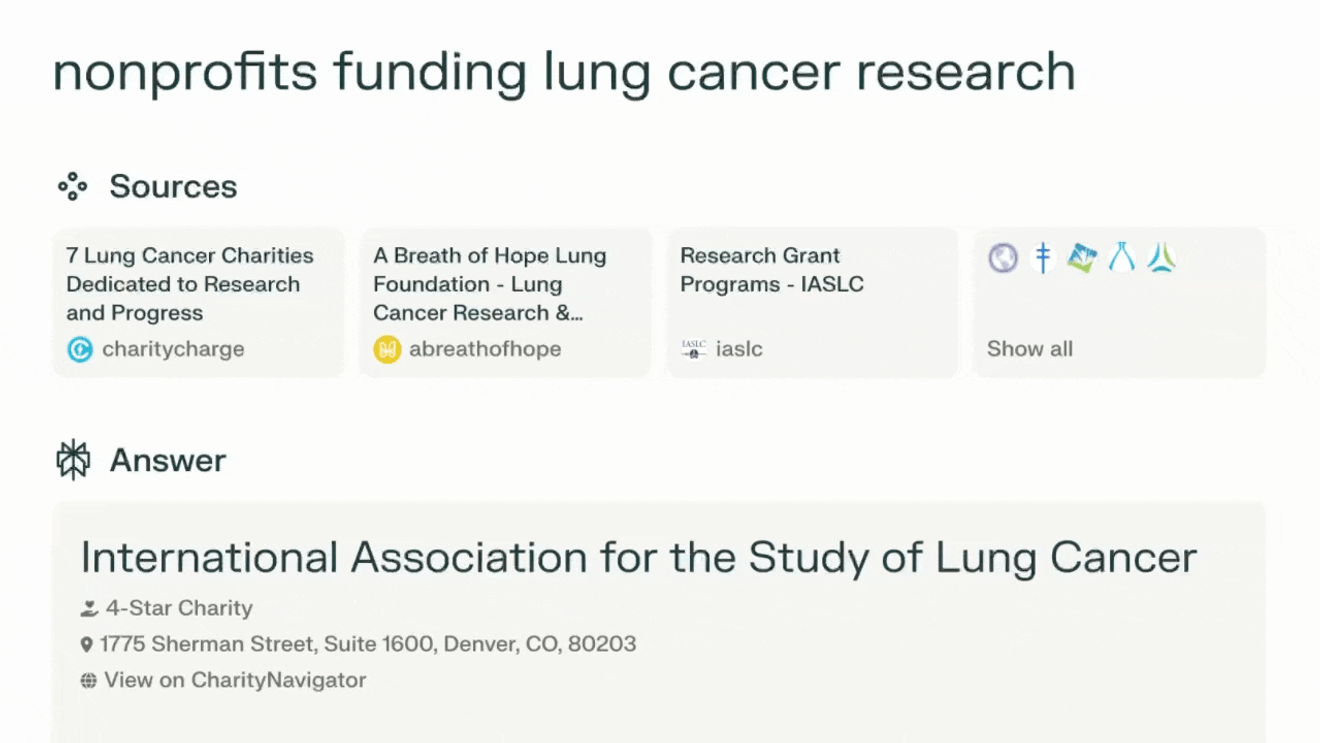Expand sources with Show all
1320x743 pixels.
pyautogui.click(x=1030, y=349)
